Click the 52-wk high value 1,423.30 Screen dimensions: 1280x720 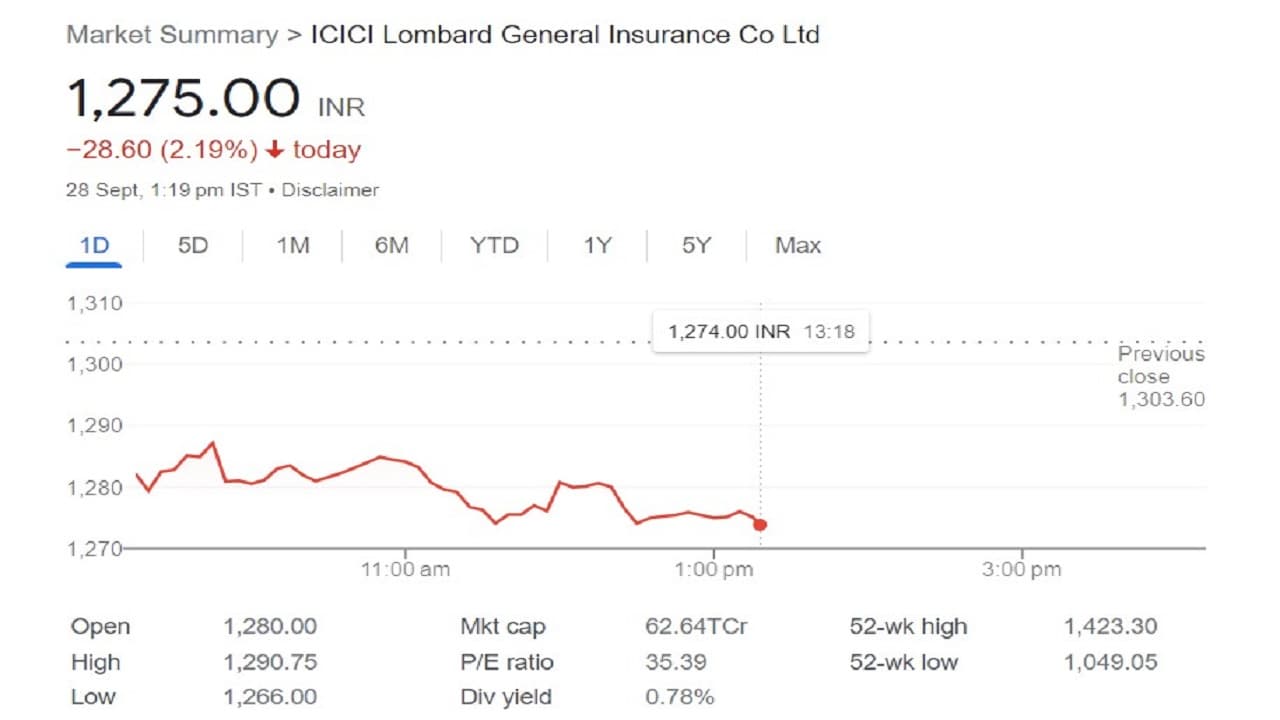tap(1110, 627)
